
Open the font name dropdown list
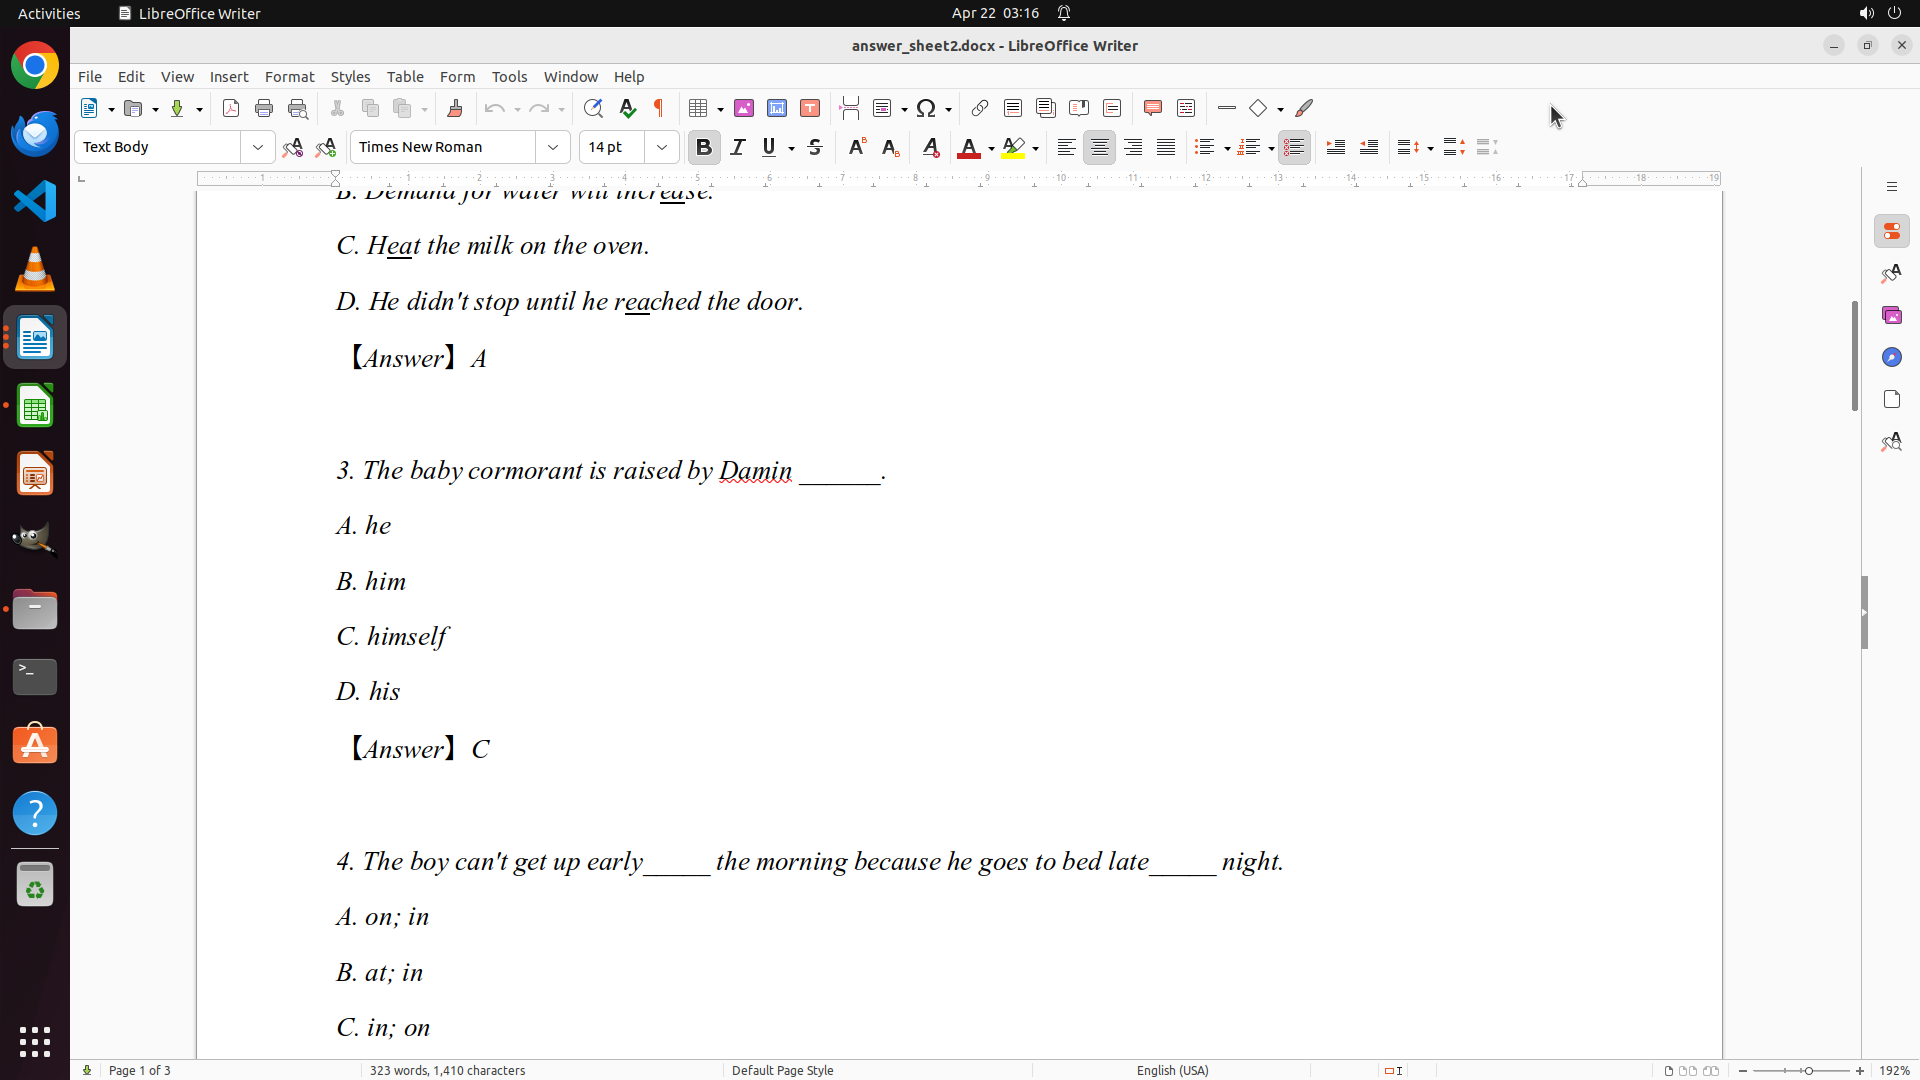[553, 147]
